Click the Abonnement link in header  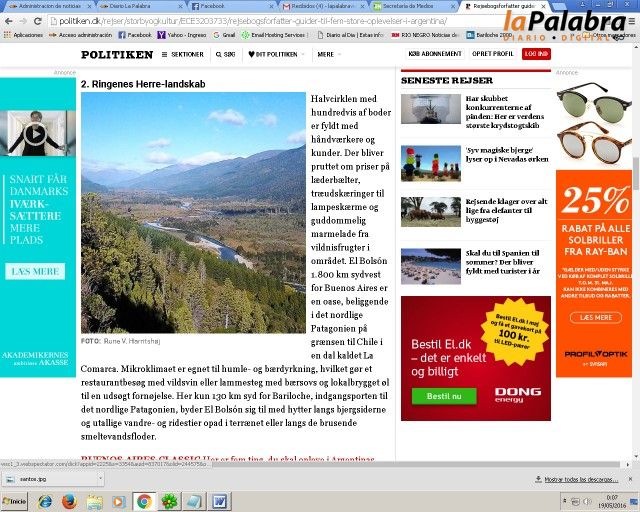(x=436, y=54)
